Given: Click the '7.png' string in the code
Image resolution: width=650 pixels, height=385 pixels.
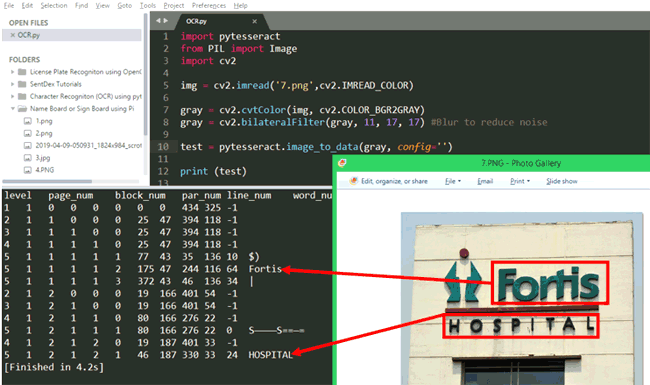Looking at the screenshot, I should coord(295,86).
